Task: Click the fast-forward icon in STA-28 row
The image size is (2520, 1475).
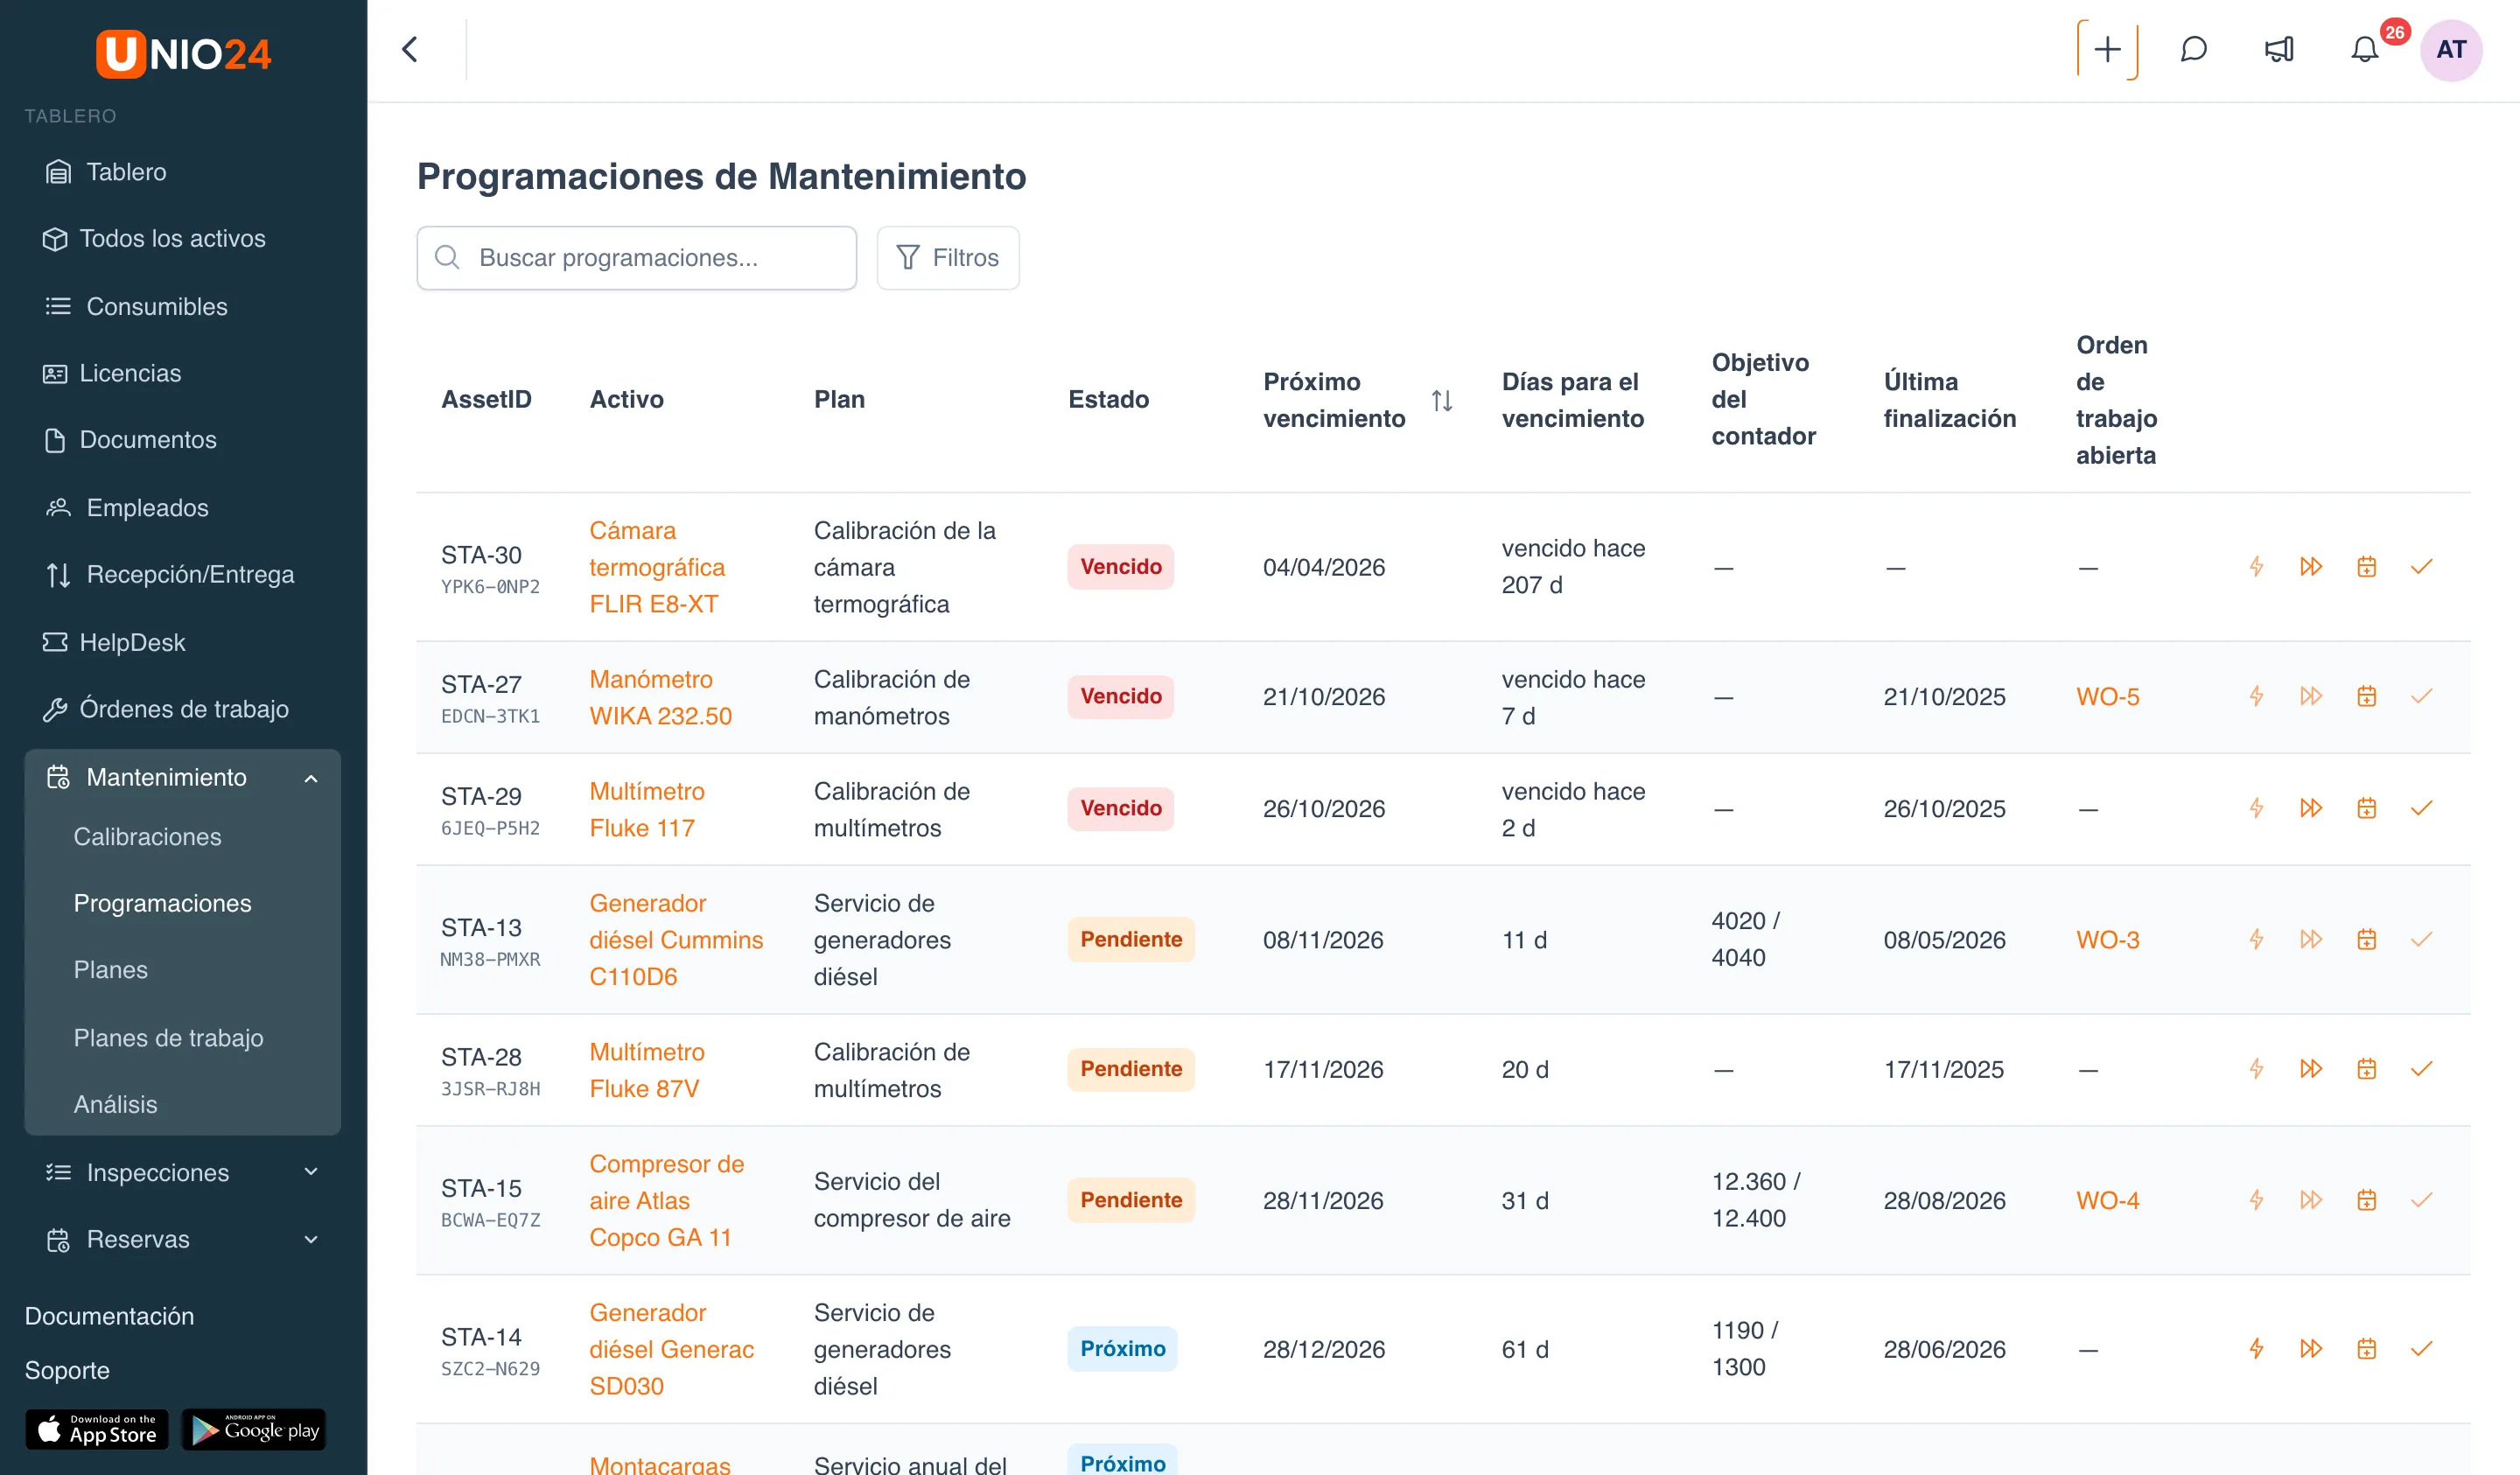Action: coord(2311,1069)
